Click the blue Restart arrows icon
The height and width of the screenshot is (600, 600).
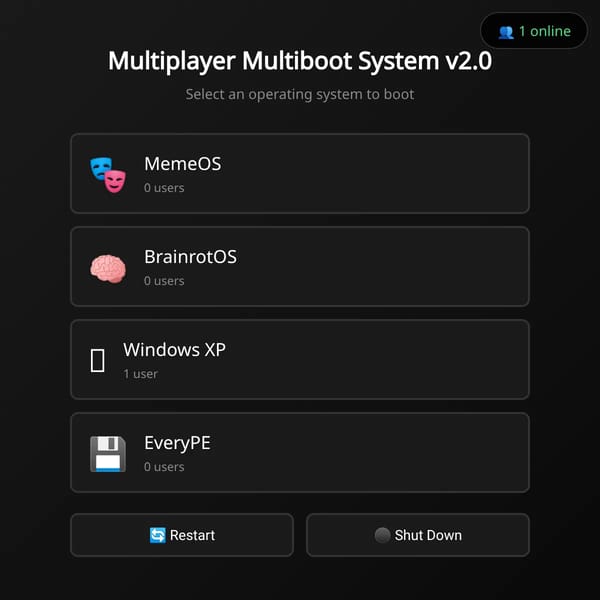click(158, 535)
